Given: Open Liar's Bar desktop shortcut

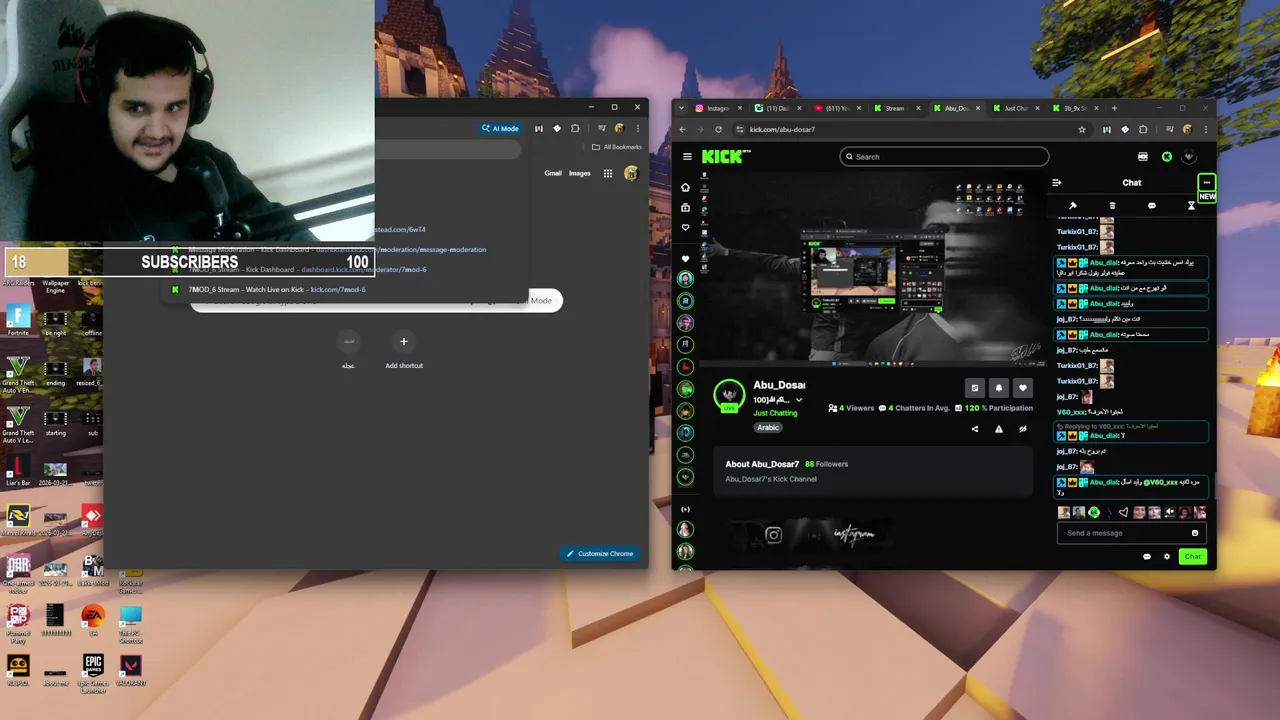Looking at the screenshot, I should point(18,470).
